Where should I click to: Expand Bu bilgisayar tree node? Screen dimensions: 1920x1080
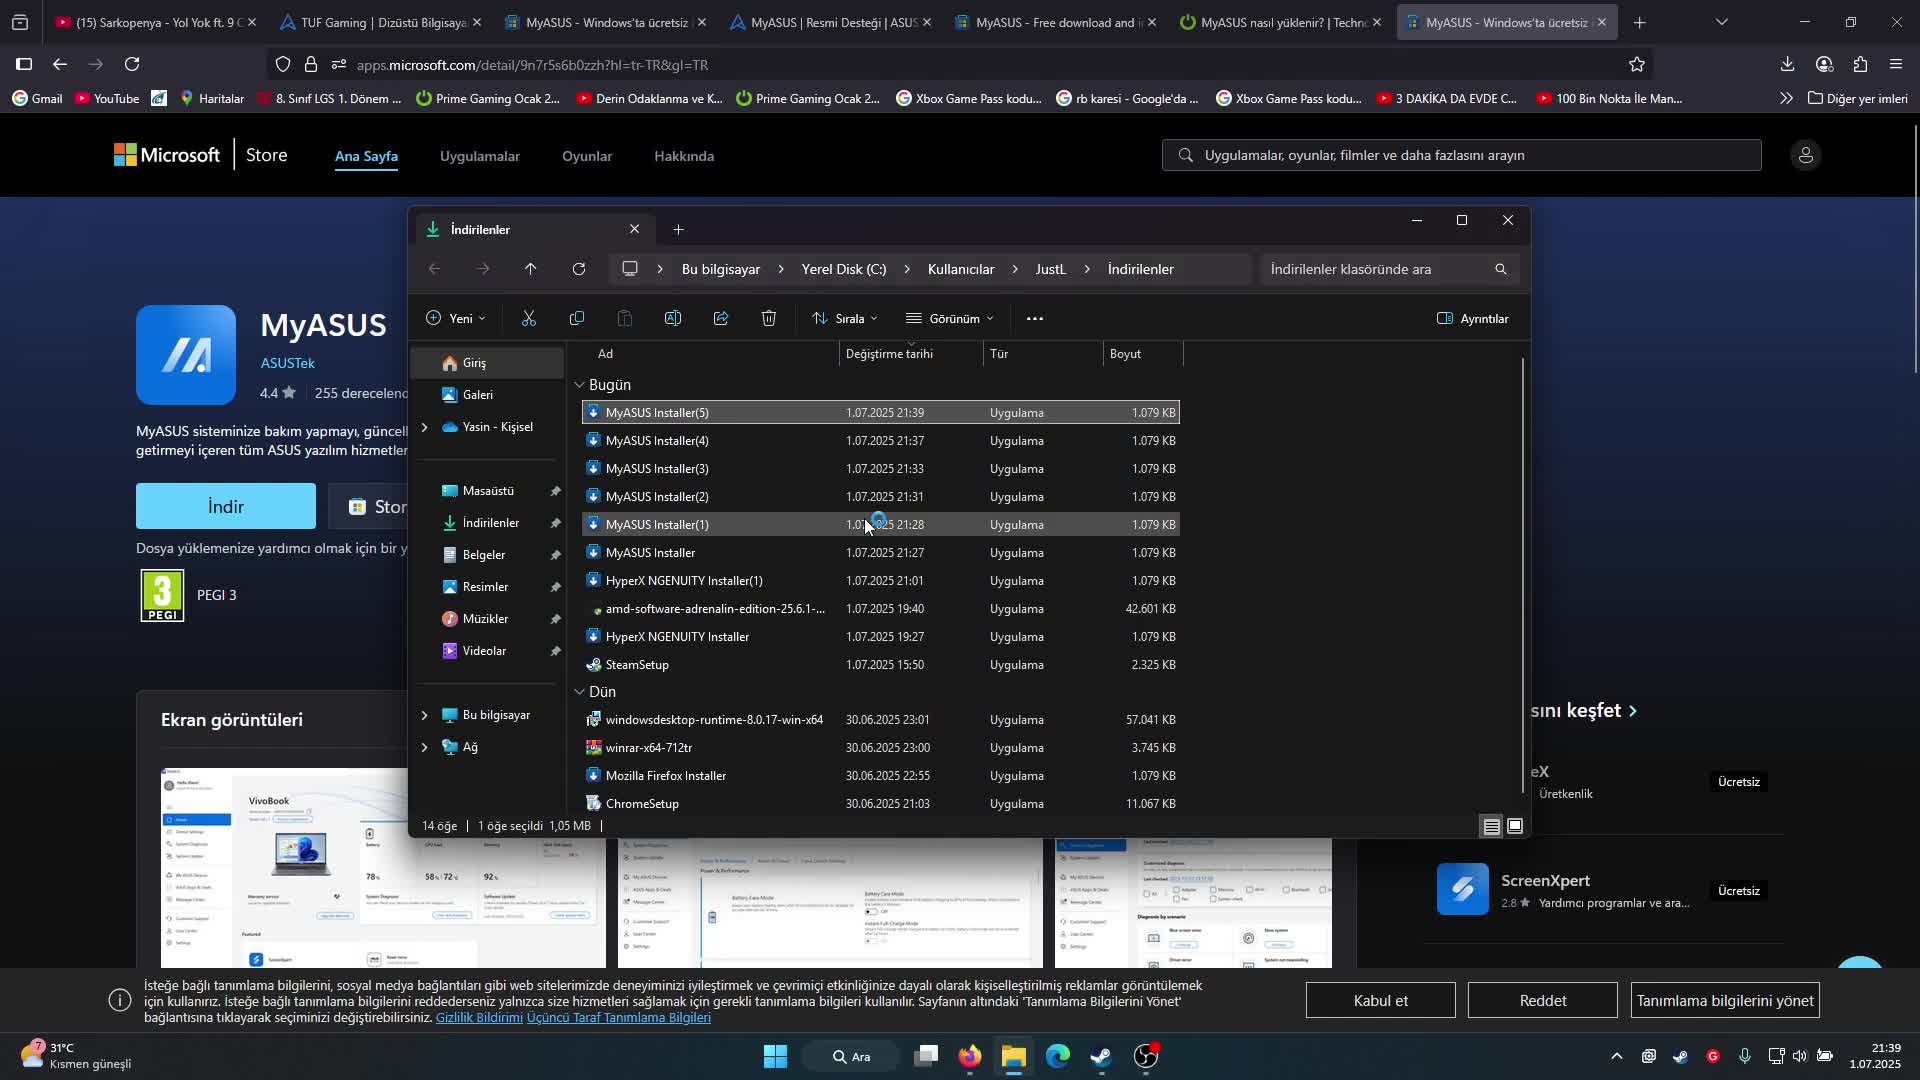click(425, 715)
